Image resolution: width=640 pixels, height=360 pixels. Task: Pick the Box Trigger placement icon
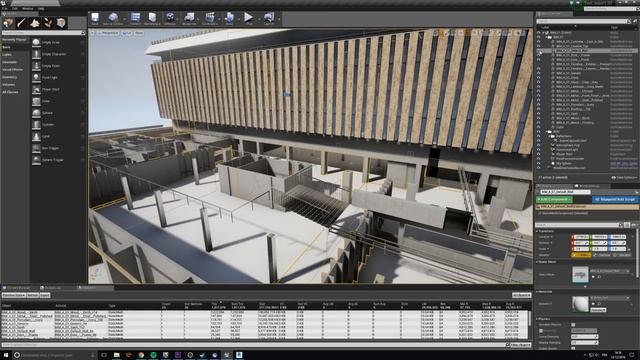(x=36, y=148)
